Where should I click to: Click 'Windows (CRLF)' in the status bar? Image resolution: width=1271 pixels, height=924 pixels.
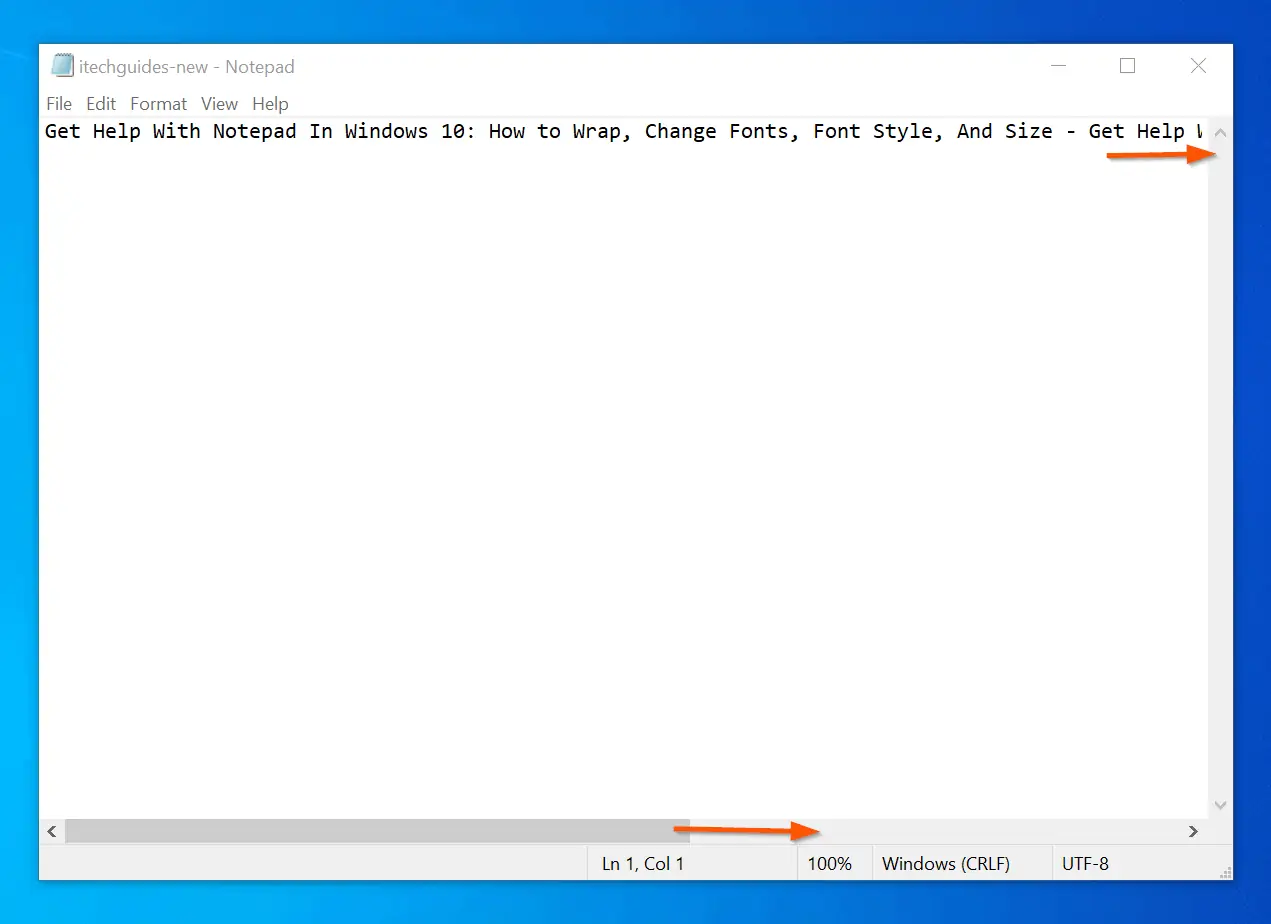(x=946, y=864)
